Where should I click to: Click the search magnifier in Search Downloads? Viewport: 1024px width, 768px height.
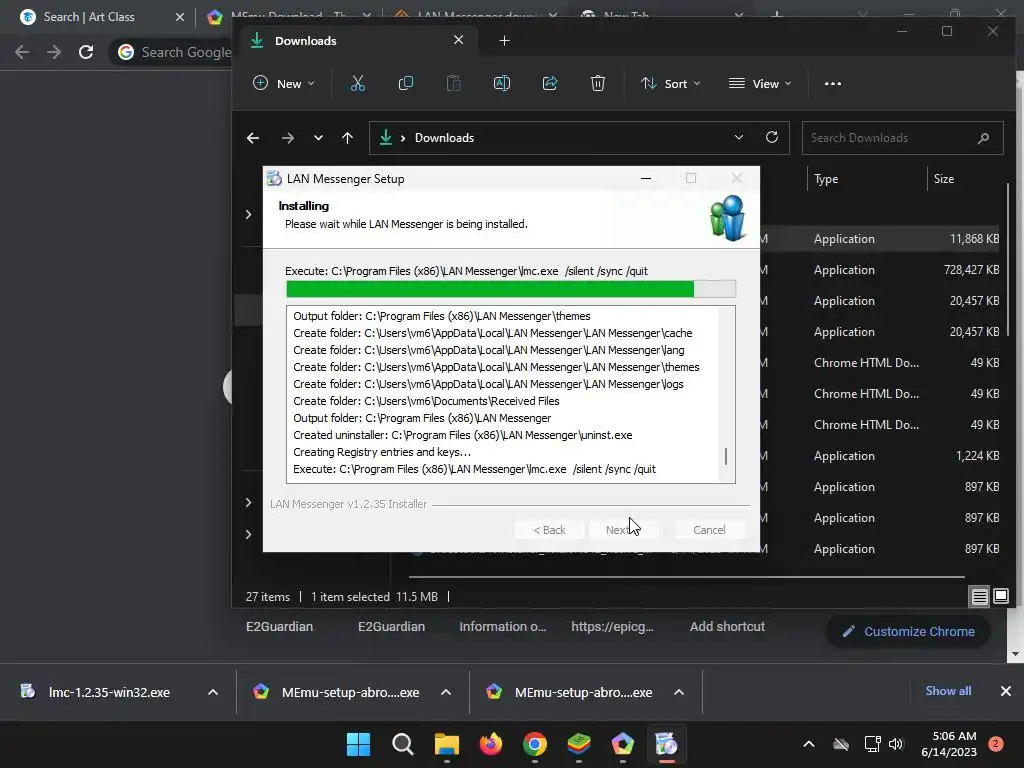(983, 138)
